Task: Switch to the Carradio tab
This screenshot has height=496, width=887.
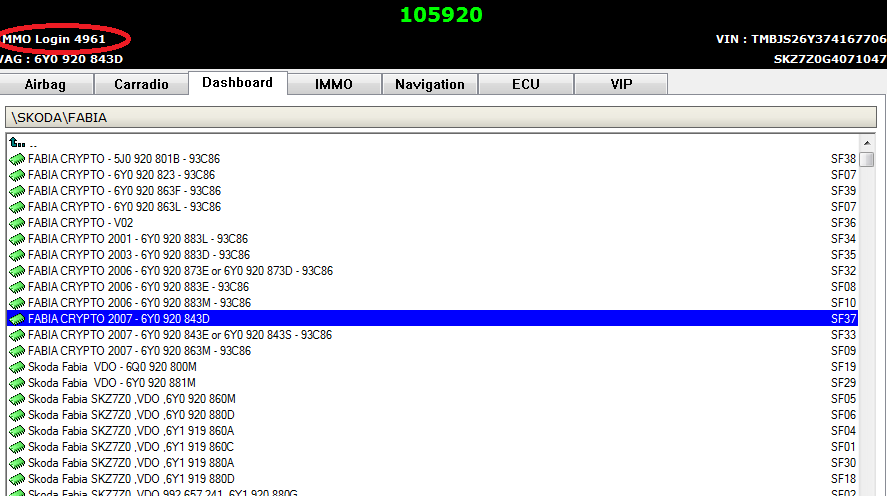Action: point(141,84)
